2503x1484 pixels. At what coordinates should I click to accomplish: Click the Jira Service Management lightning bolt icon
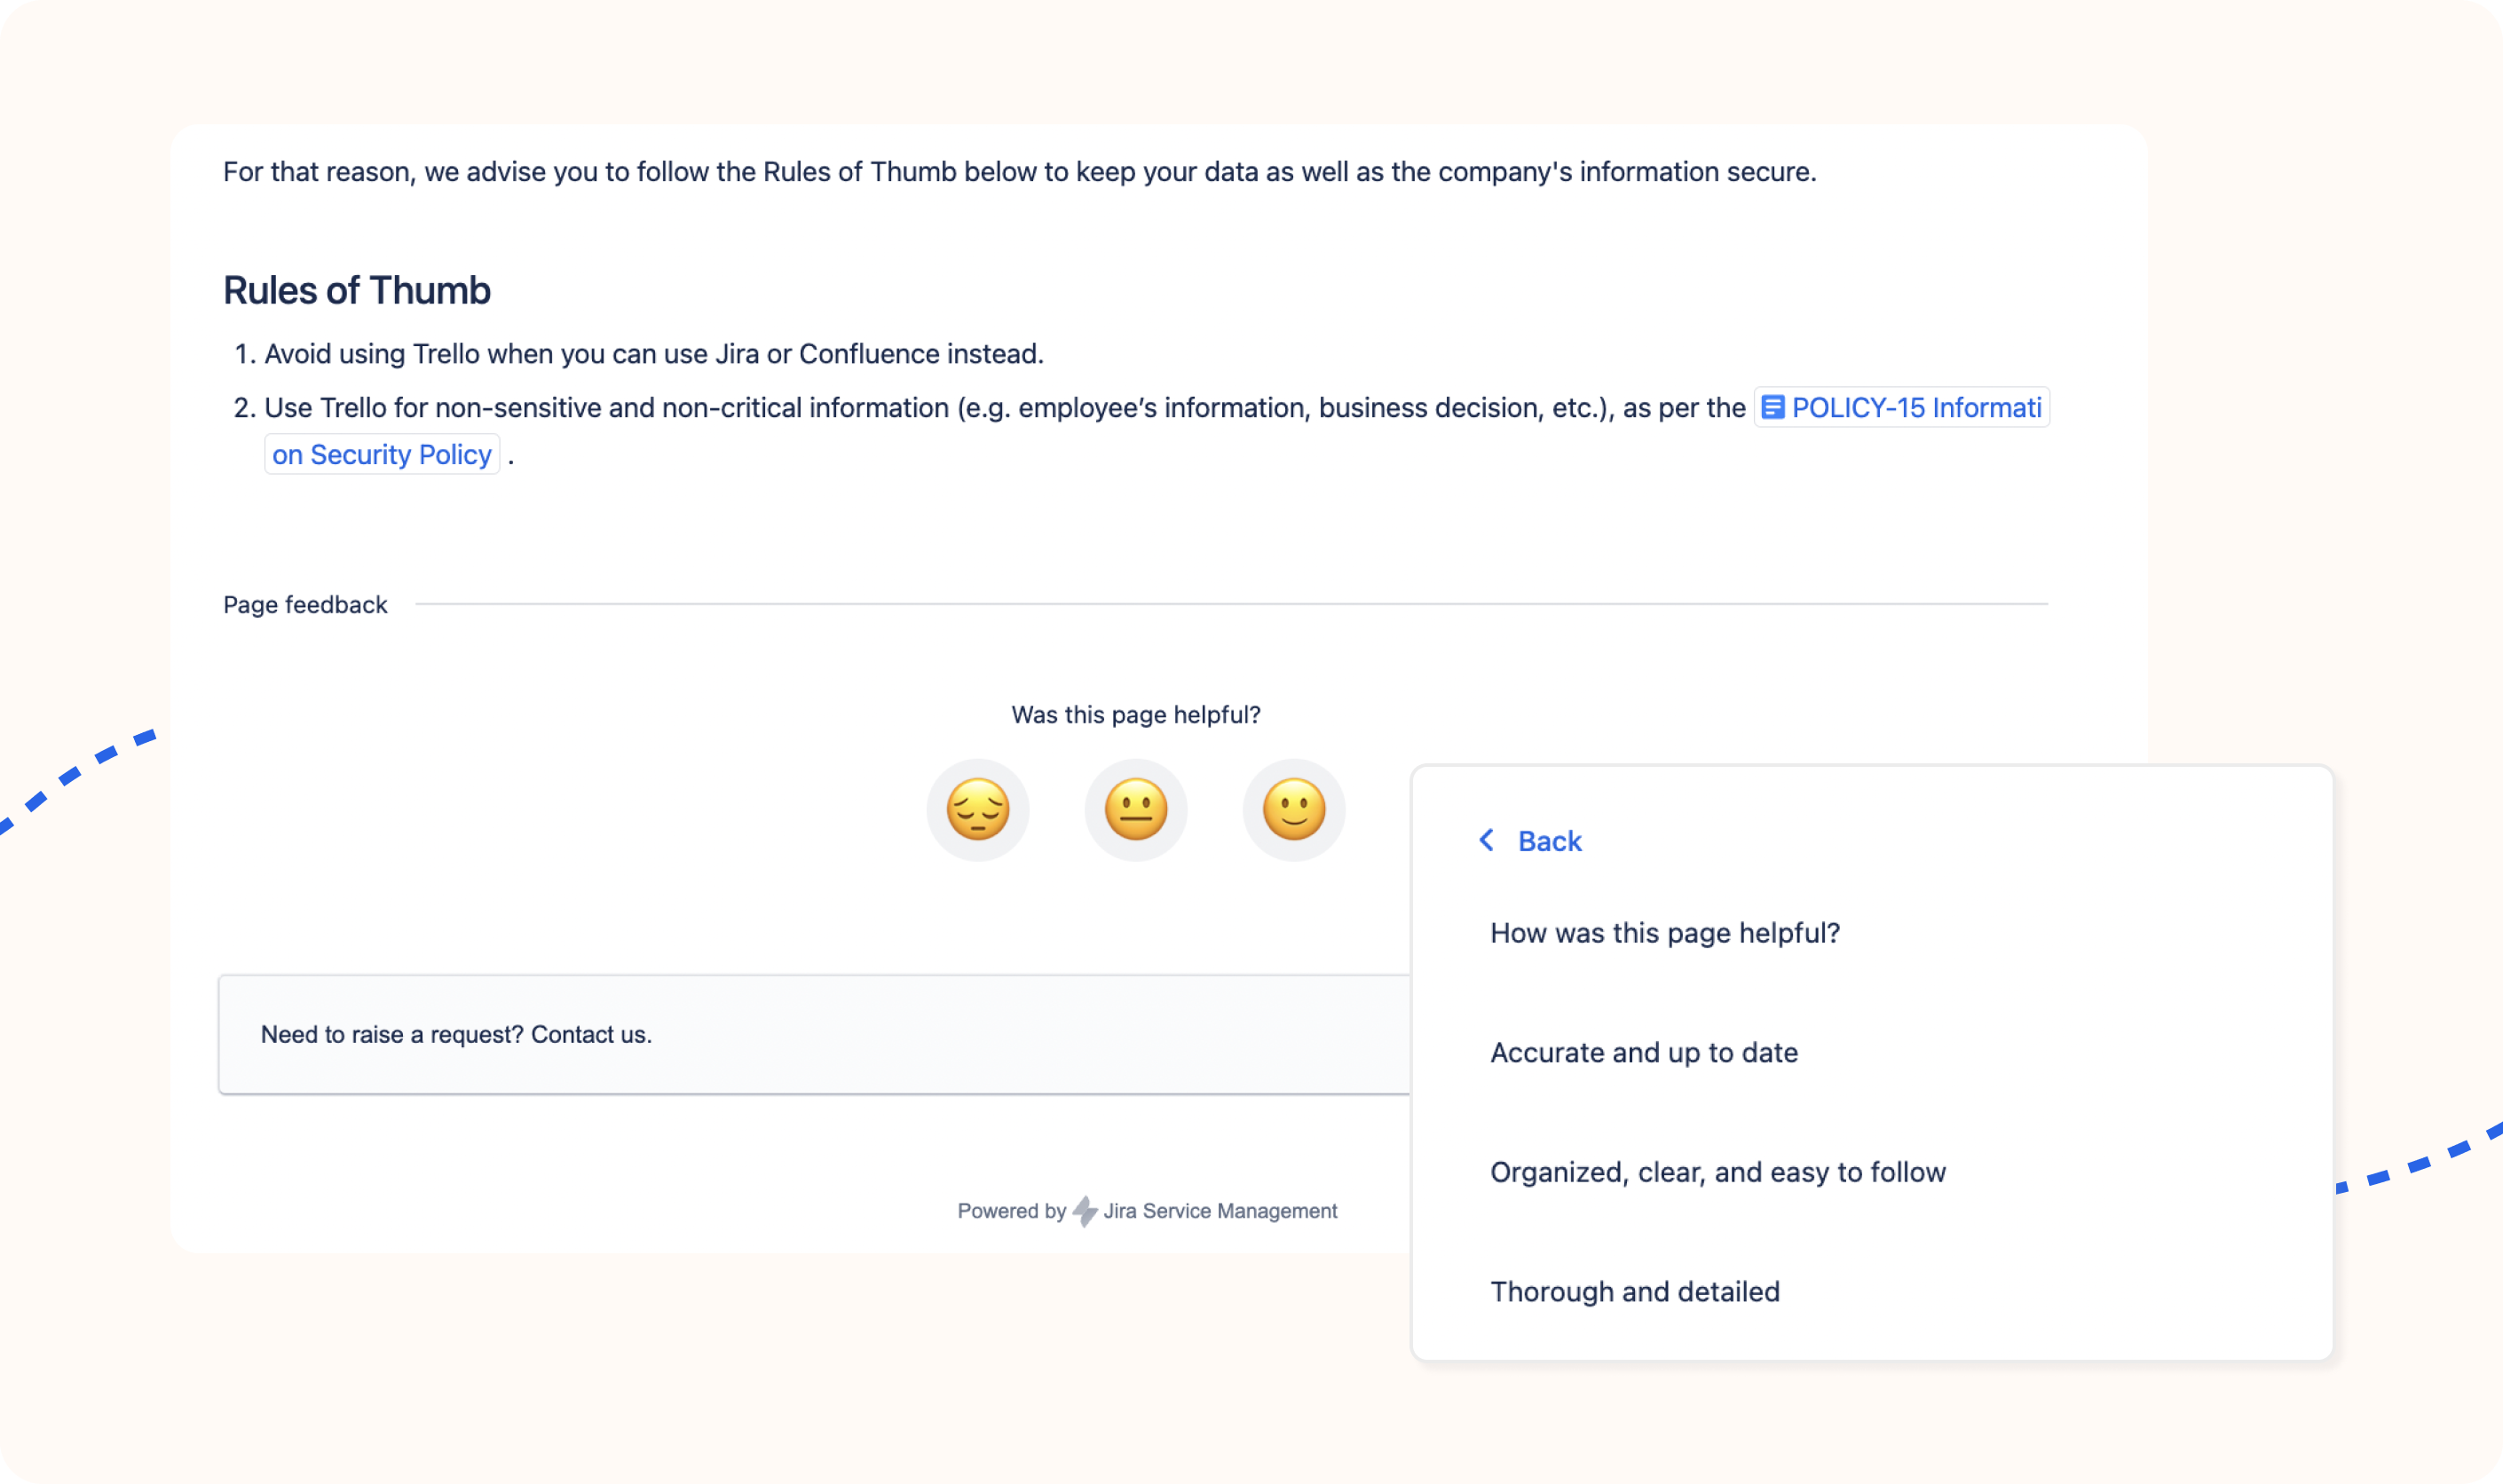[1083, 1210]
